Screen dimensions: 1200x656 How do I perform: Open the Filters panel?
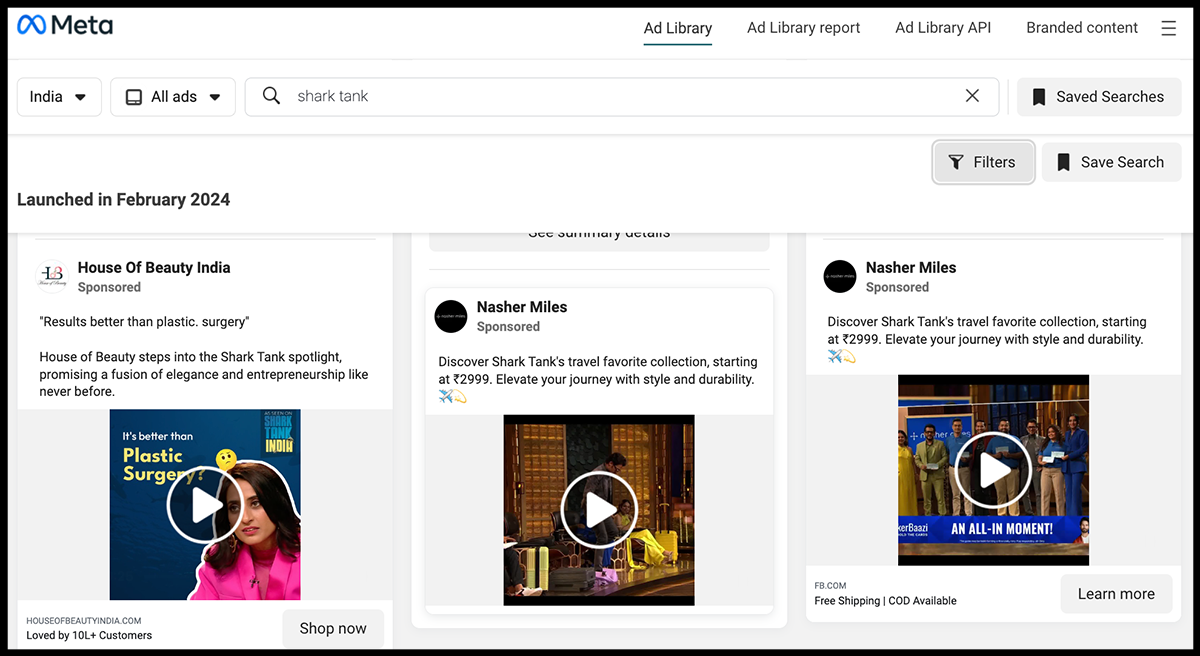[983, 162]
